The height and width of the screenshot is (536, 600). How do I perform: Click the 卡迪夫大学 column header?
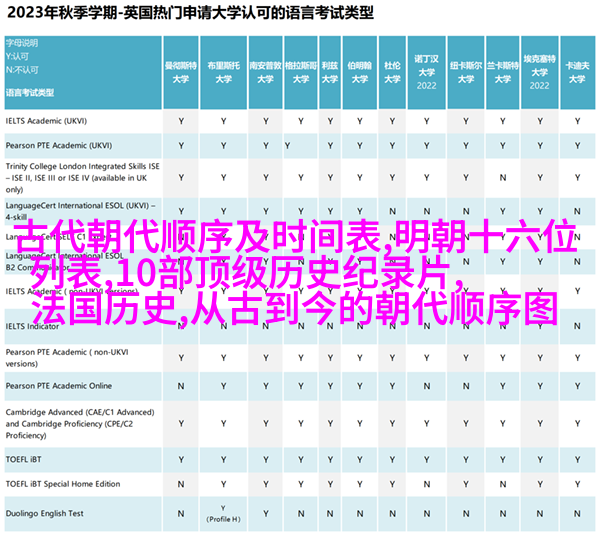[x=575, y=68]
